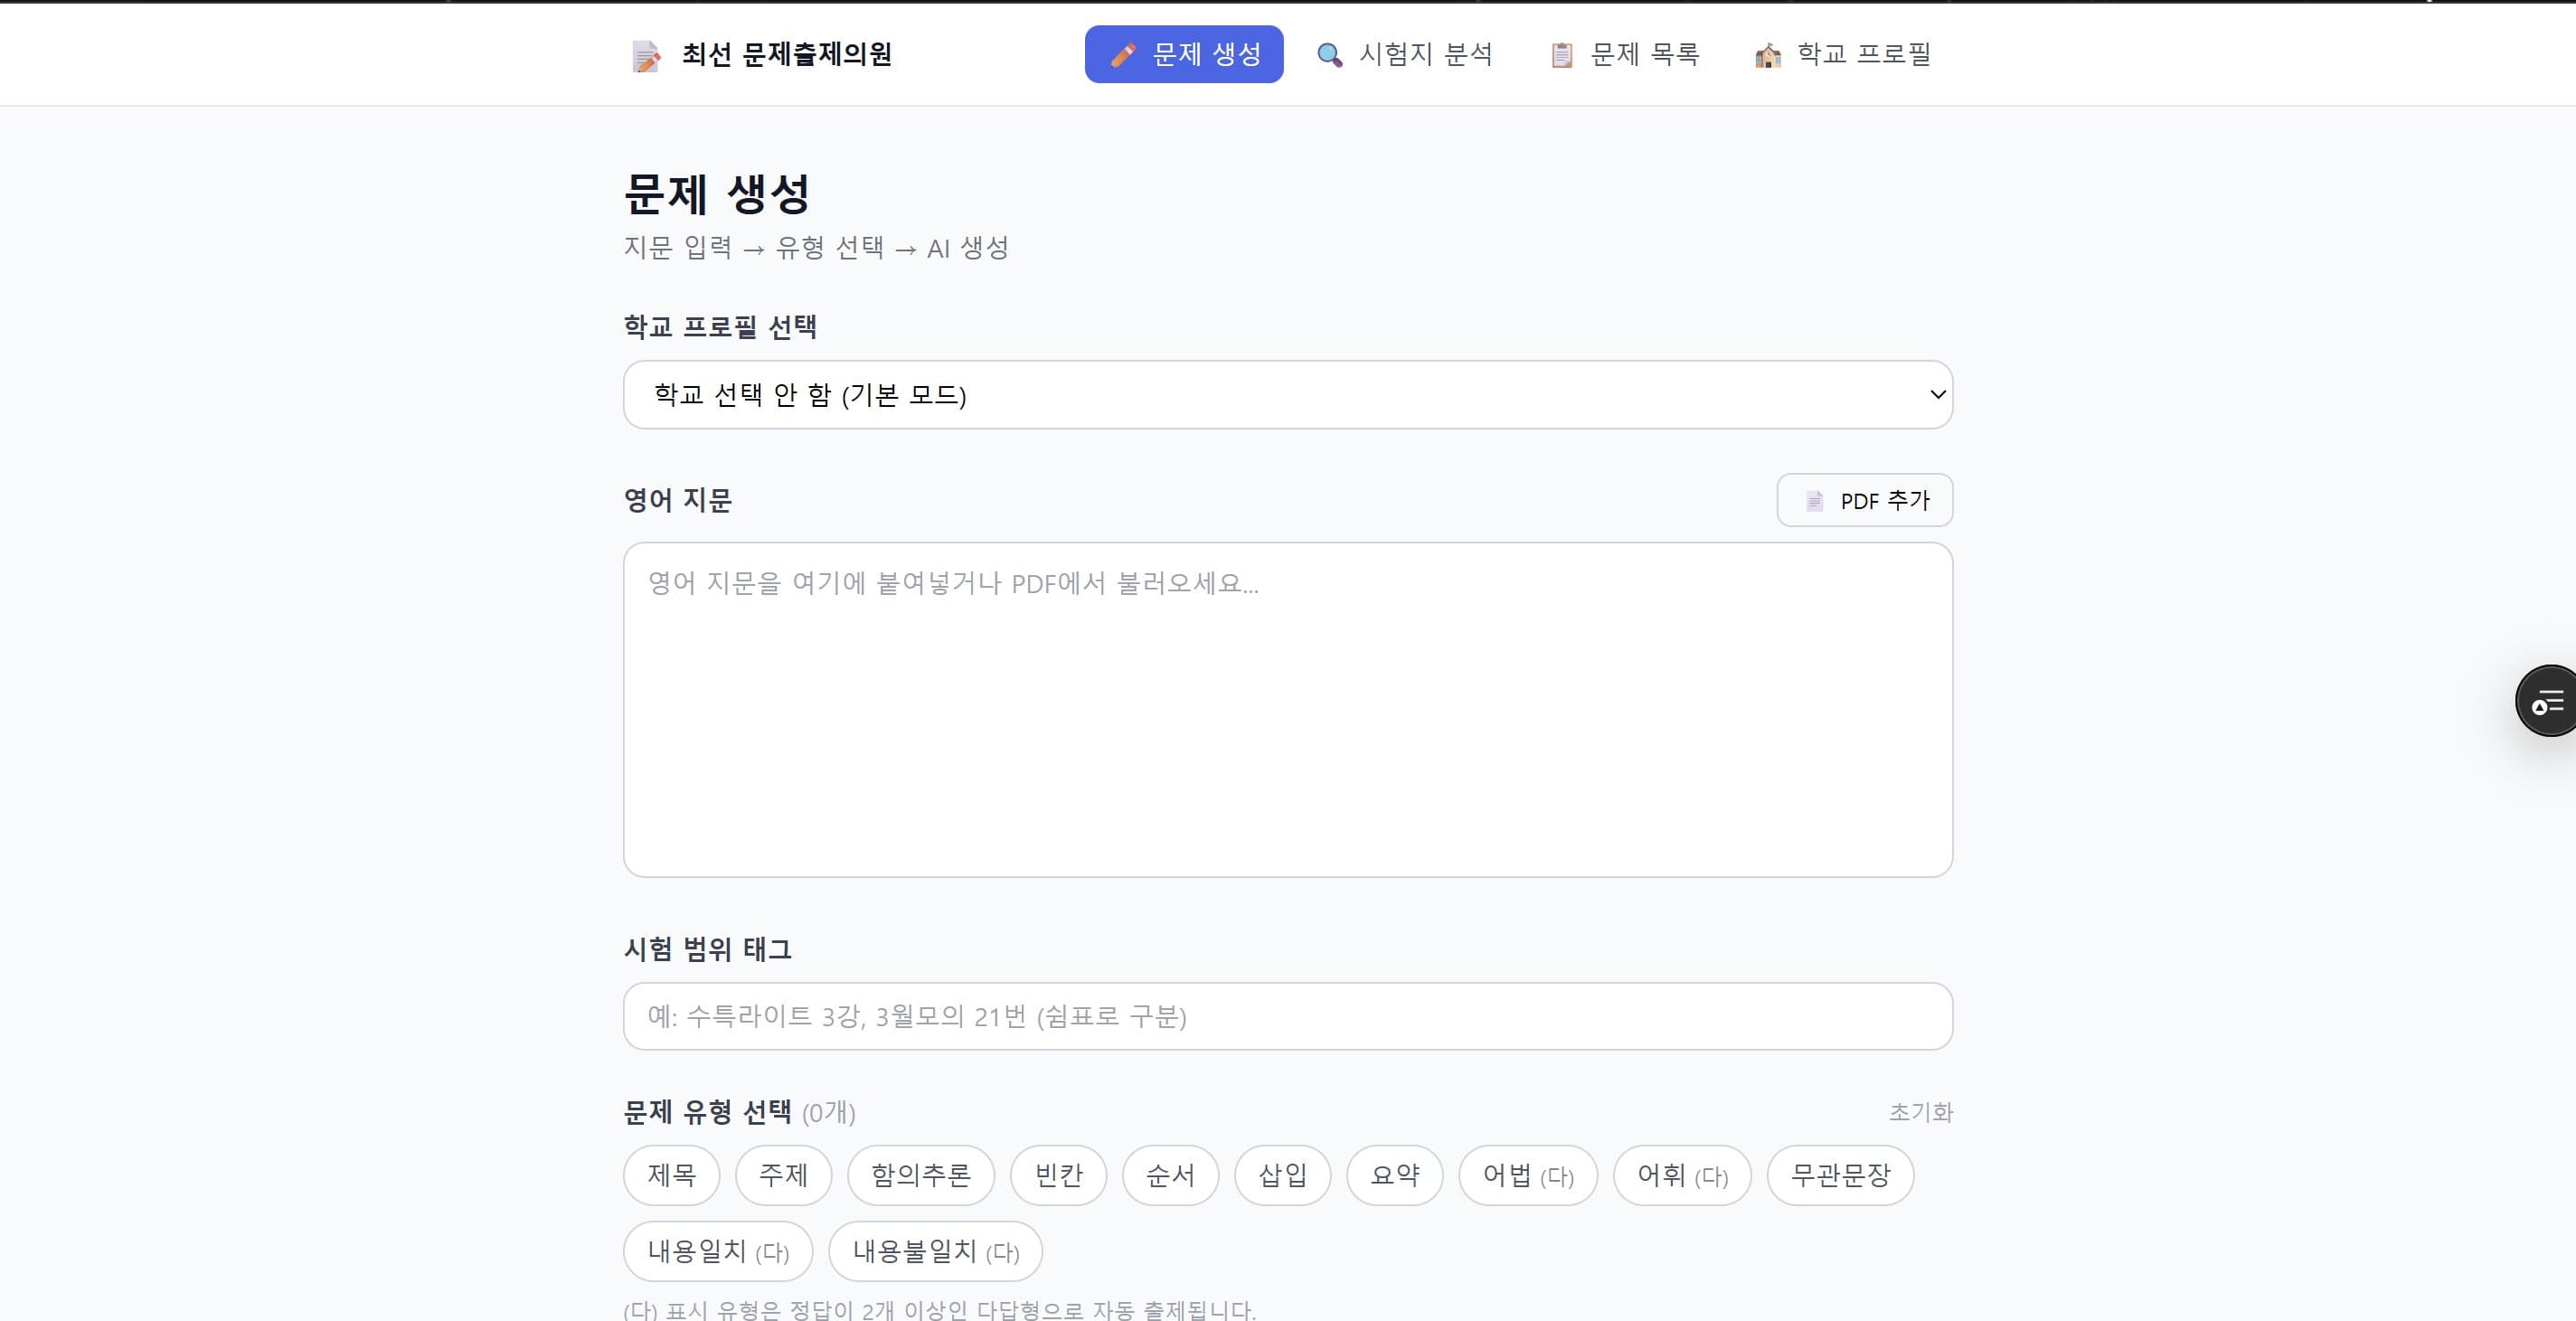2576x1321 pixels.
Task: Enable the 내용불일치 (다) question type
Action: (936, 1251)
